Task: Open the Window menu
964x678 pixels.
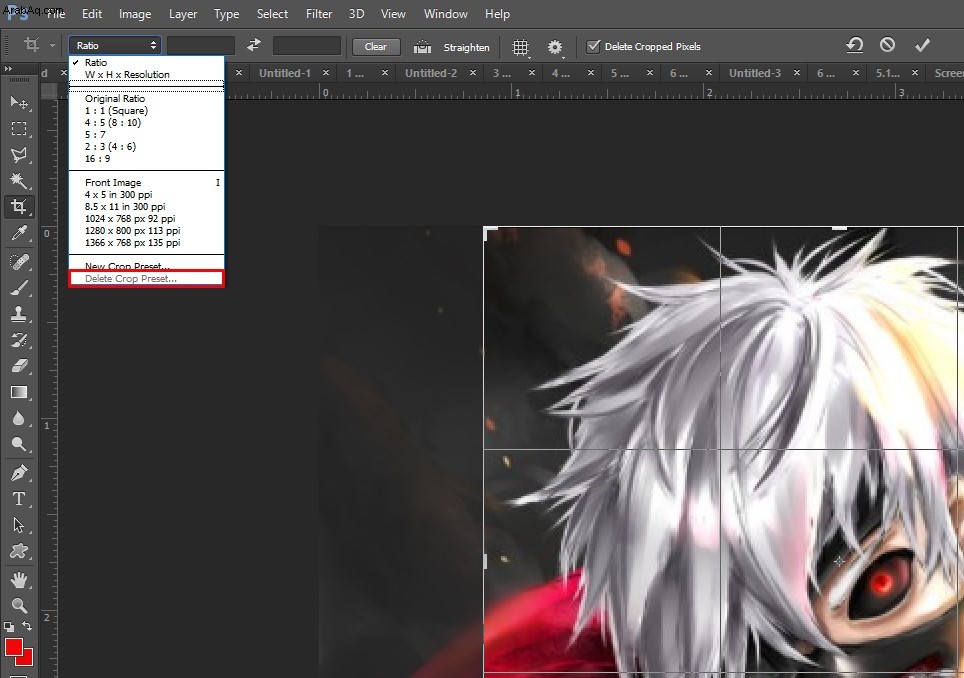Action: [446, 14]
